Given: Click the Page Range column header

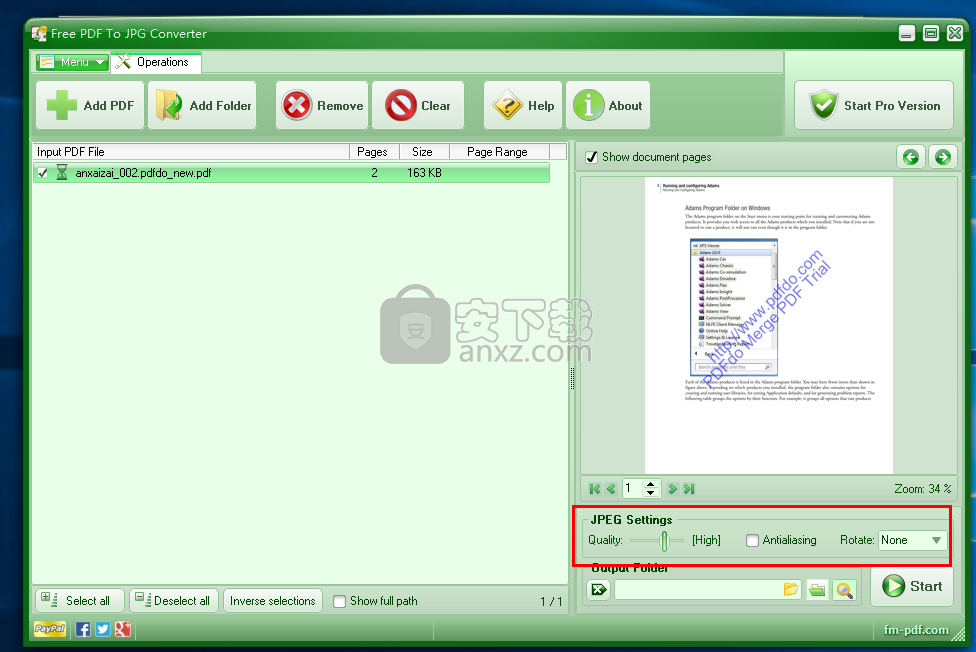Looking at the screenshot, I should (499, 152).
